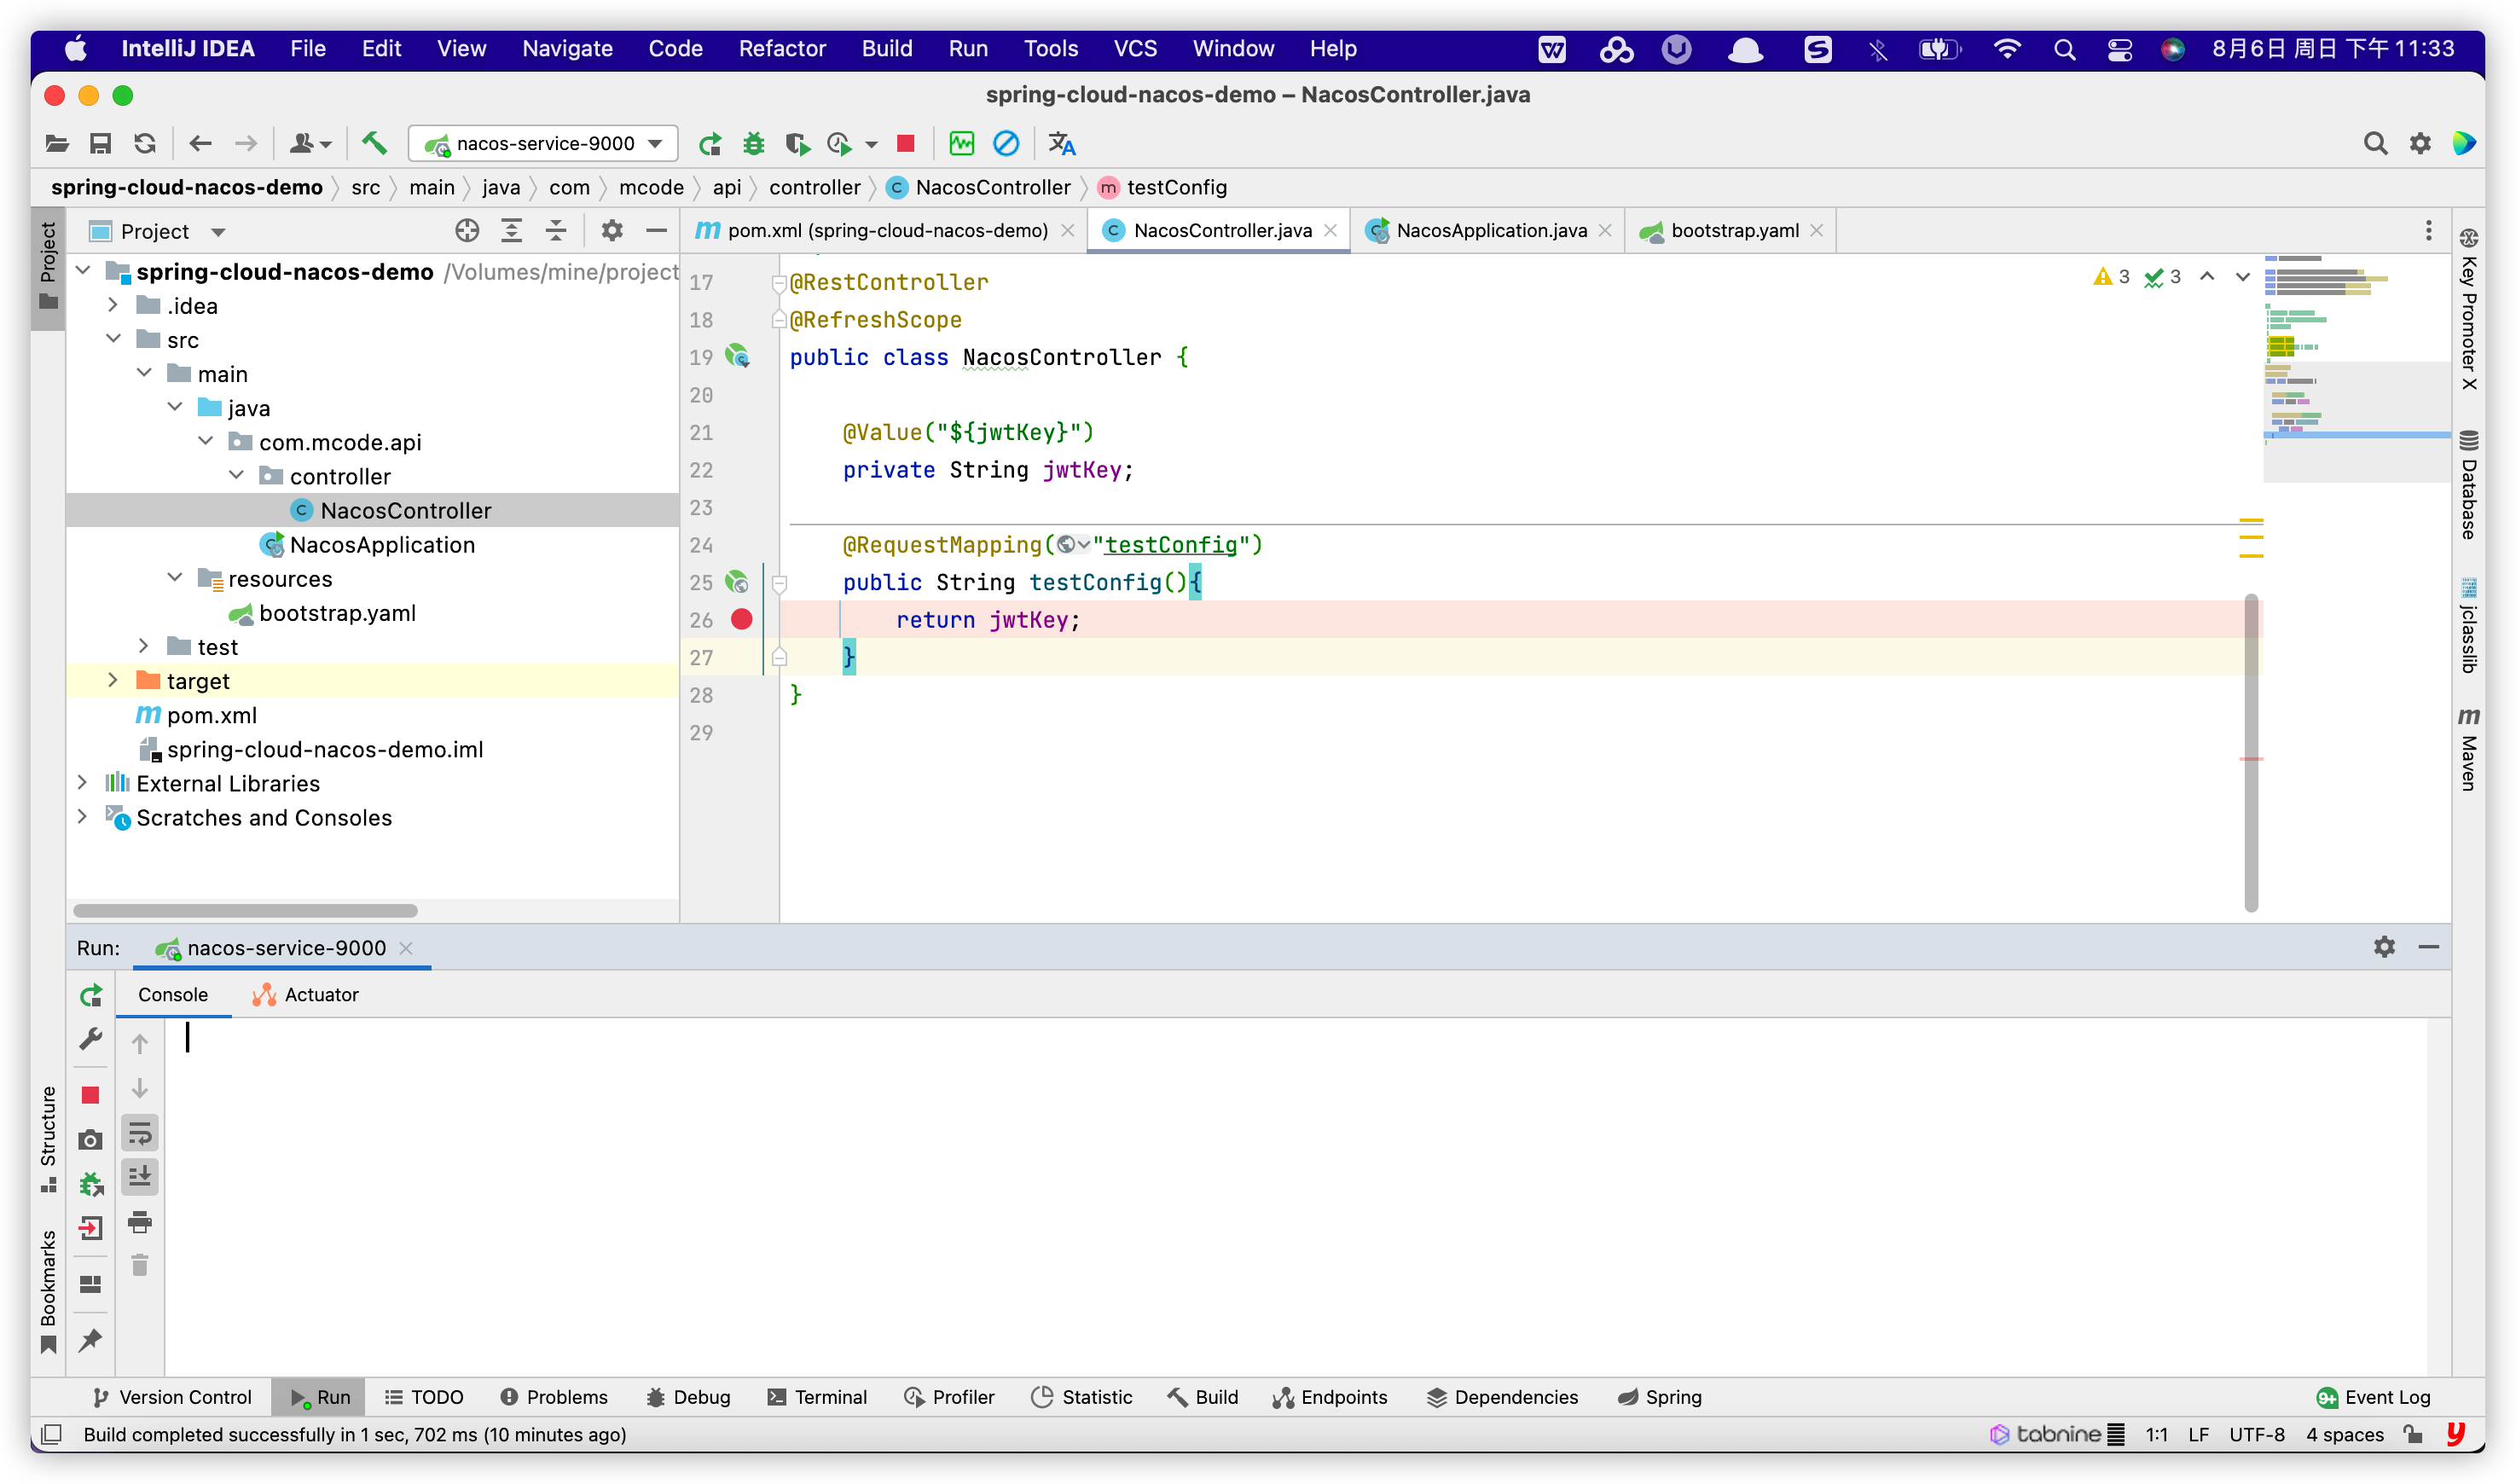Click the translate icon in toolbar
This screenshot has width=2516, height=1484.
click(1062, 144)
